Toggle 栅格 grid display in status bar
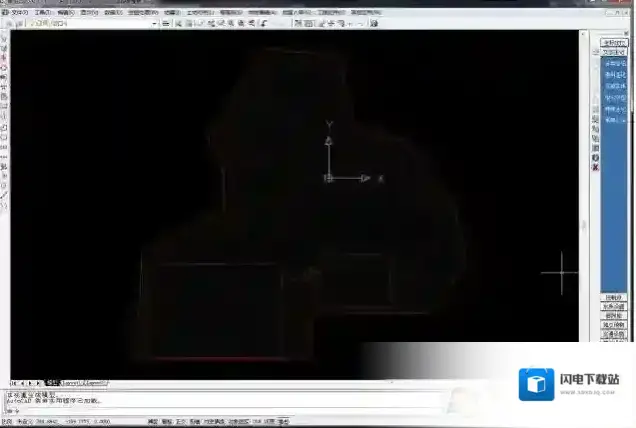 (167, 422)
